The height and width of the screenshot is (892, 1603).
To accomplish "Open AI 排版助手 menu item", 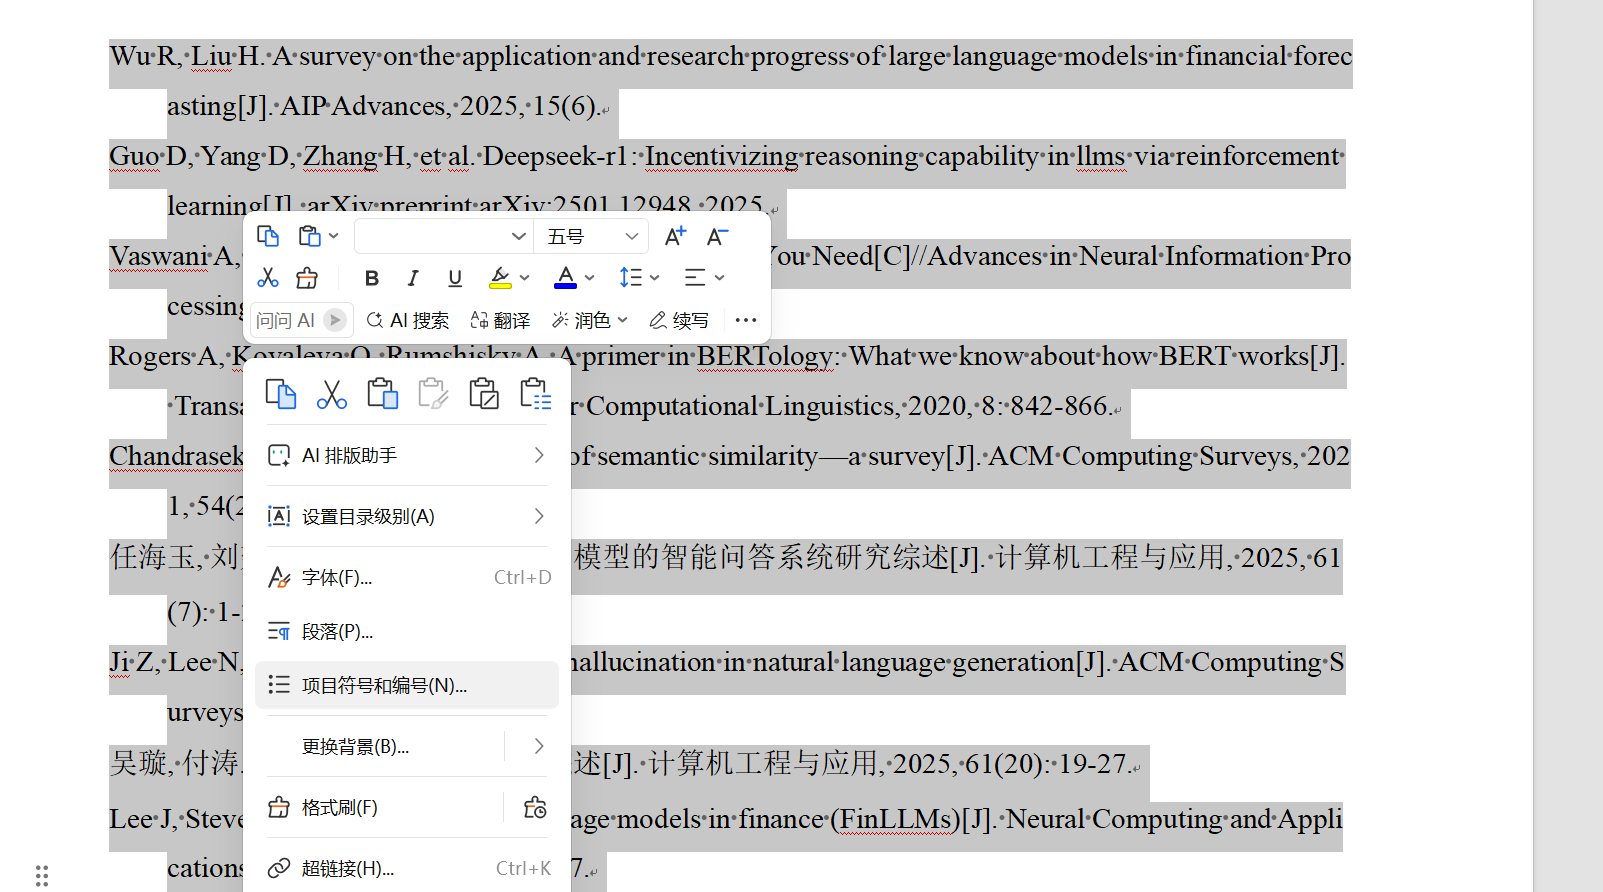I will [x=407, y=456].
